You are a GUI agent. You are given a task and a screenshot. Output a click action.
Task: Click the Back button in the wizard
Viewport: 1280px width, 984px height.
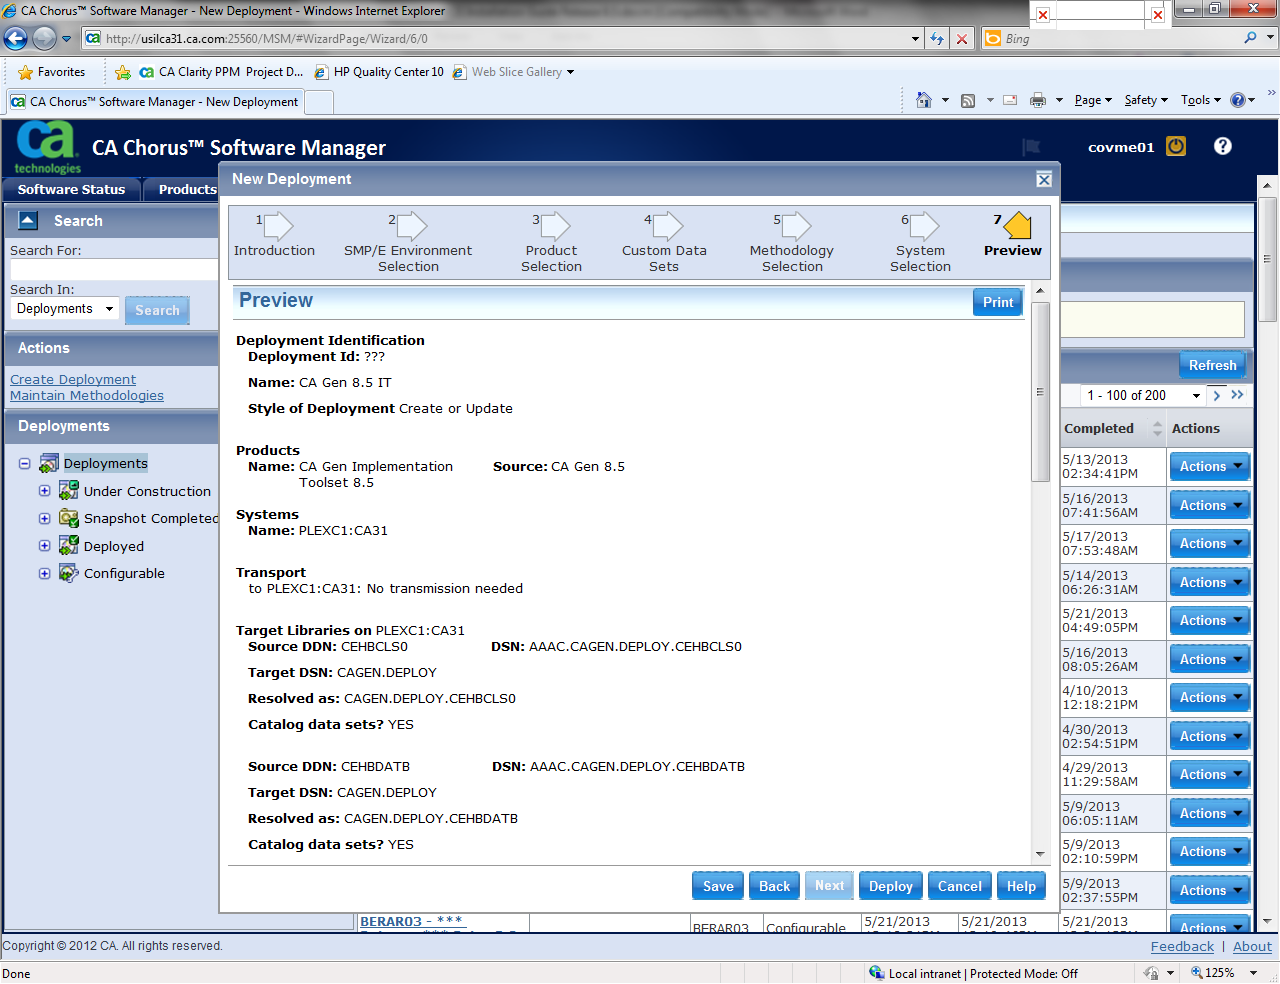774,886
